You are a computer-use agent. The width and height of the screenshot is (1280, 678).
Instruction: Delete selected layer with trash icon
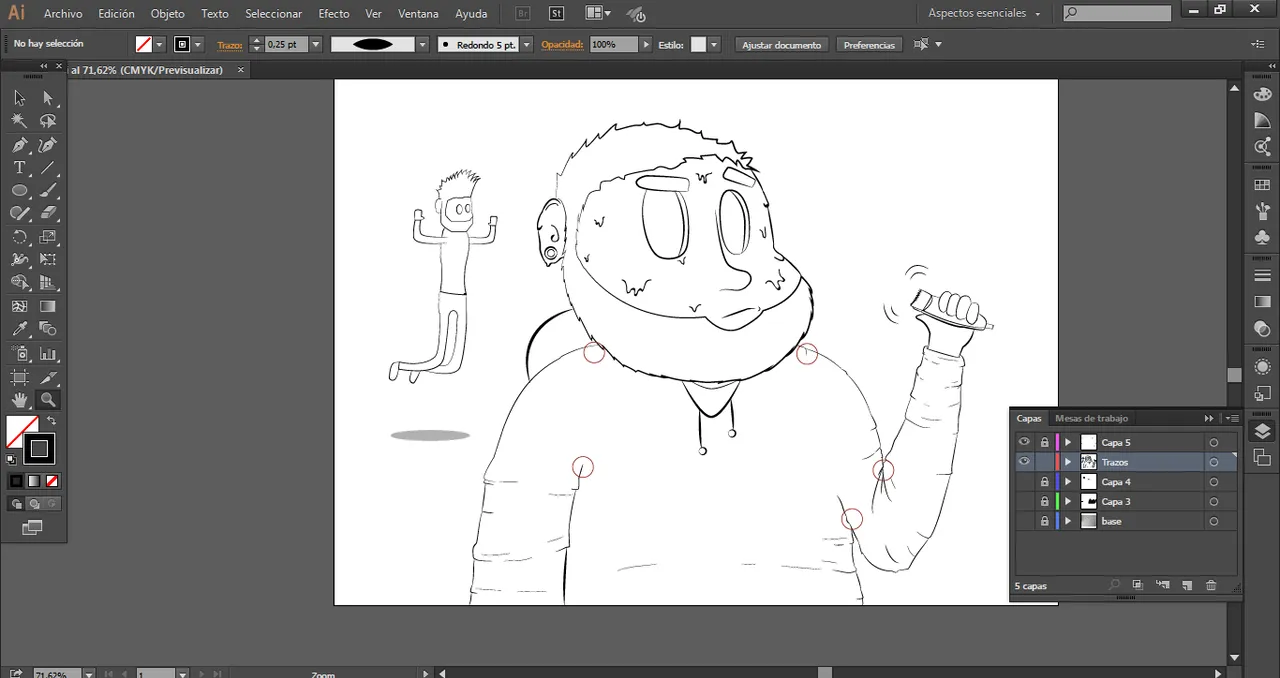(1211, 585)
